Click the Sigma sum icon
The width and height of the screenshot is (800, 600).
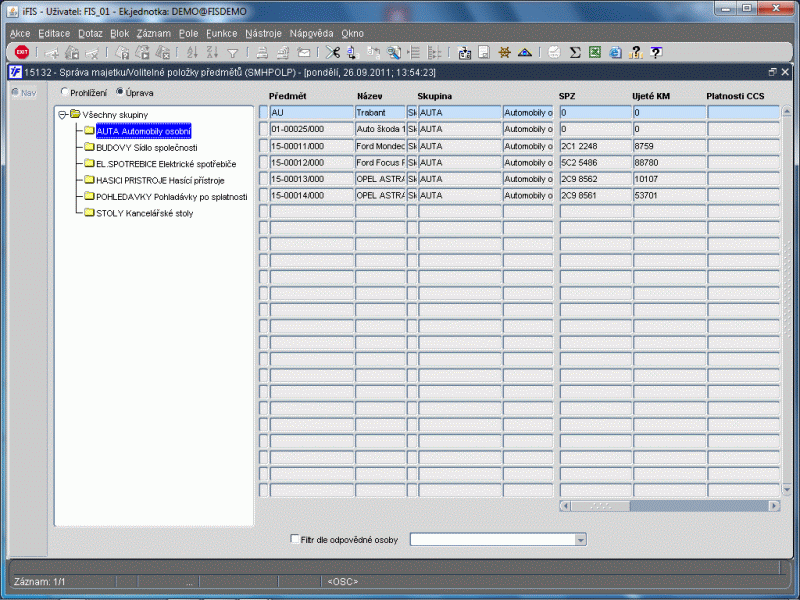pos(575,53)
